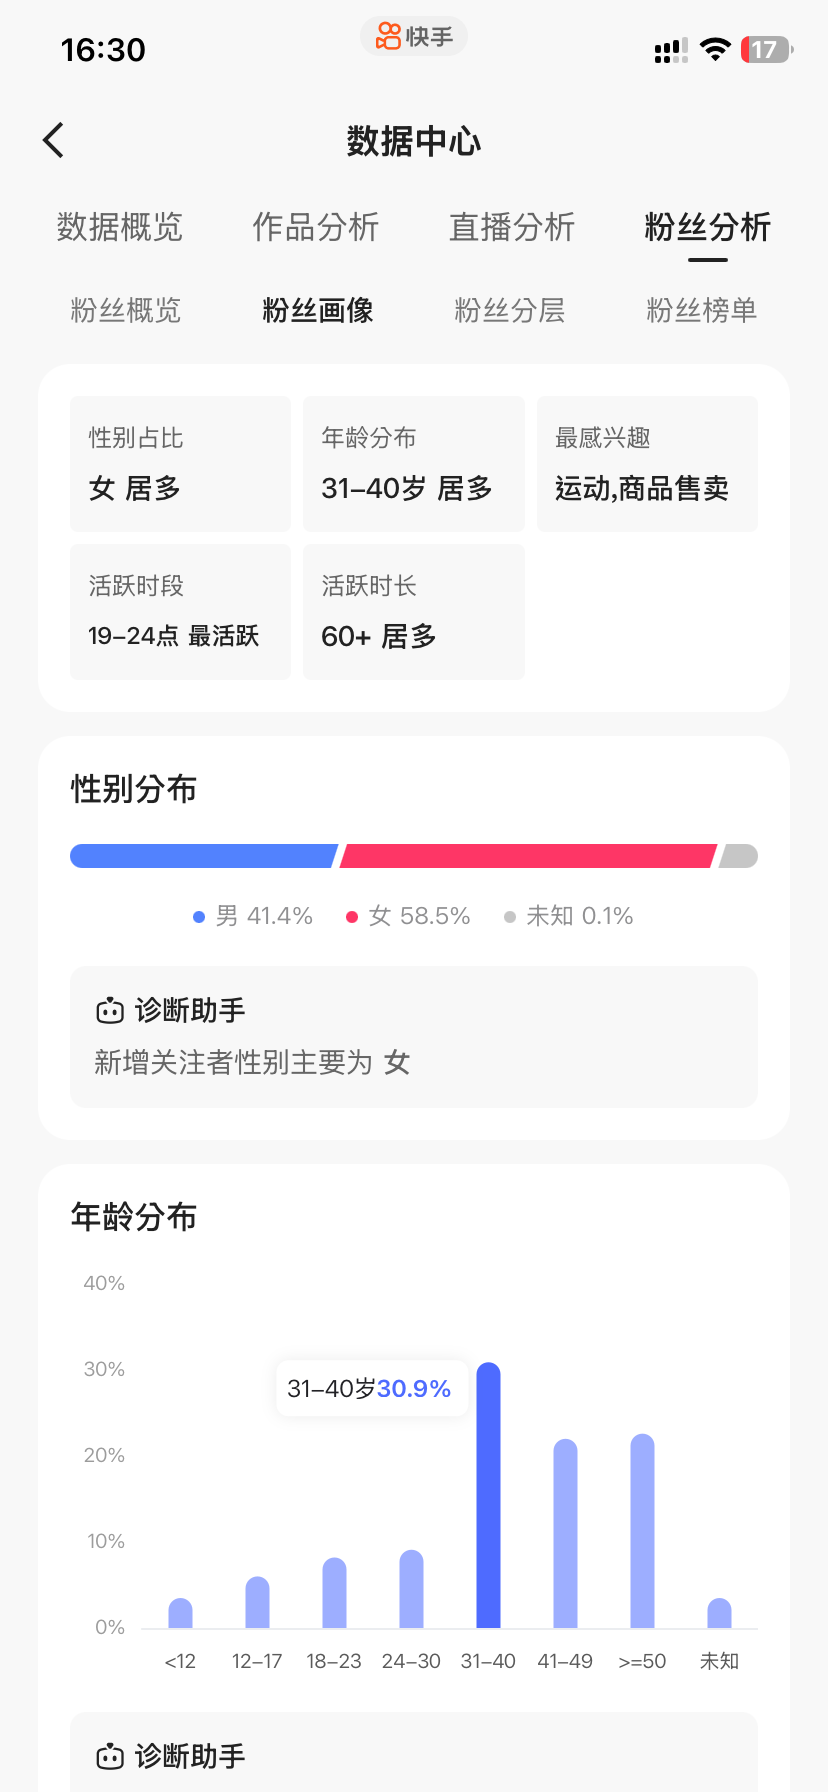Open the 粉丝分层 sub-tab
Screen dimensions: 828x1792
tap(510, 310)
